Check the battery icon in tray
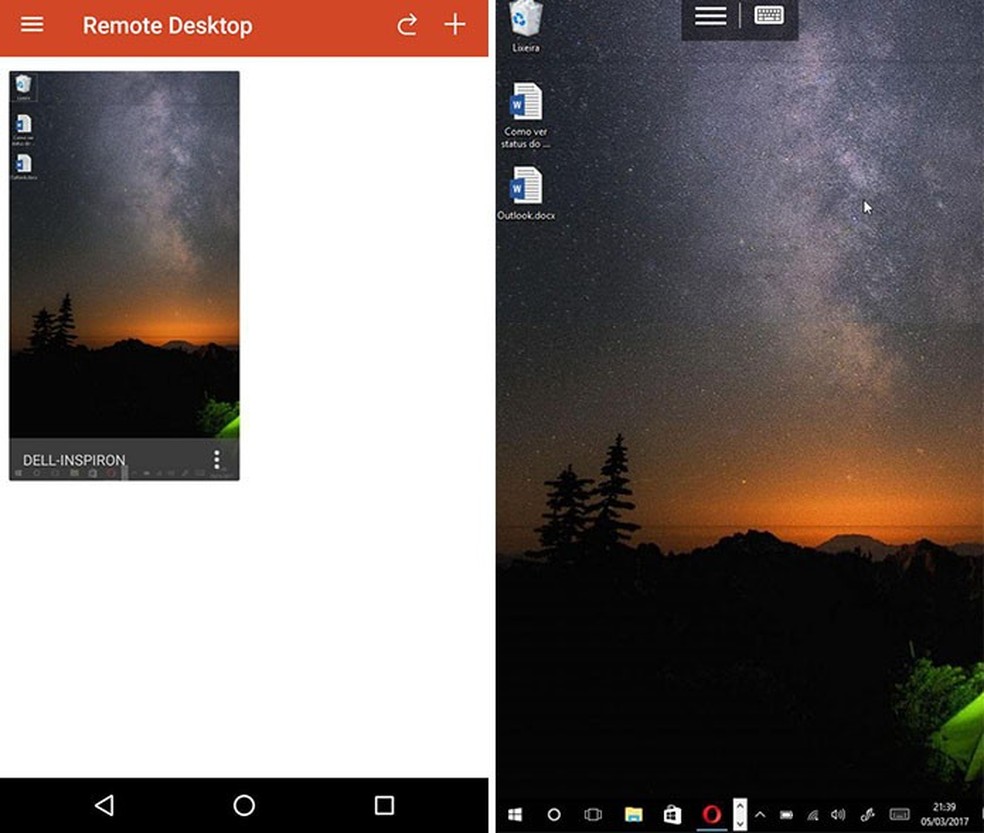 [786, 815]
